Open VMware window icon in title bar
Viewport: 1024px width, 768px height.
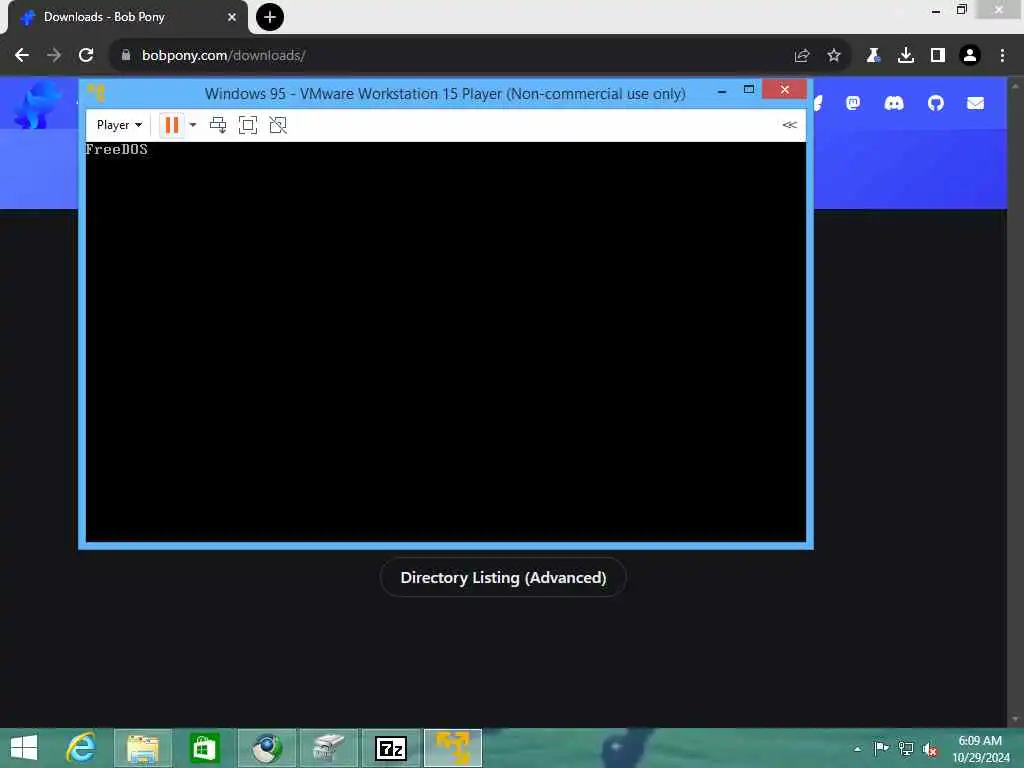click(97, 93)
